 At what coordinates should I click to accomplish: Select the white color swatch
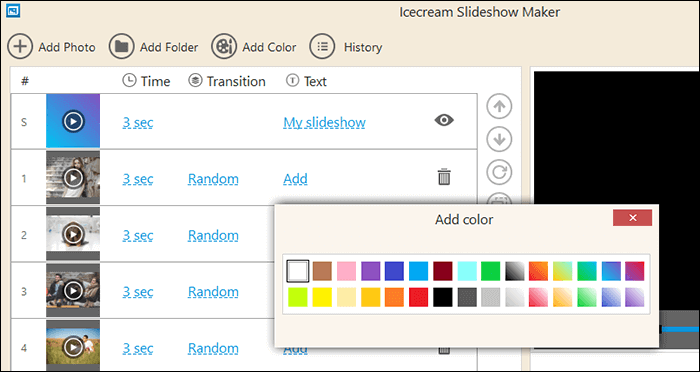tap(298, 271)
